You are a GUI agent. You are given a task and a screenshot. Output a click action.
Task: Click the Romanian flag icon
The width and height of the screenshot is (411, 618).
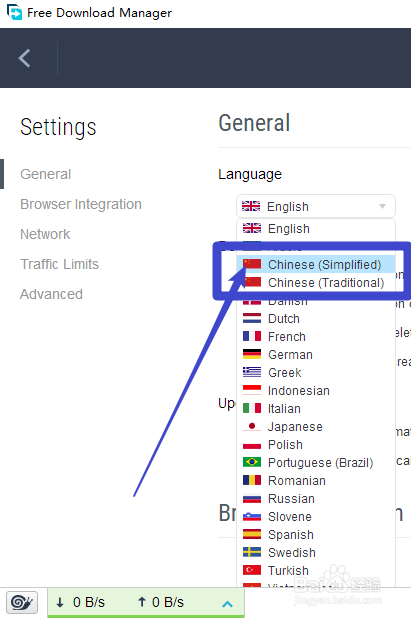(x=252, y=480)
